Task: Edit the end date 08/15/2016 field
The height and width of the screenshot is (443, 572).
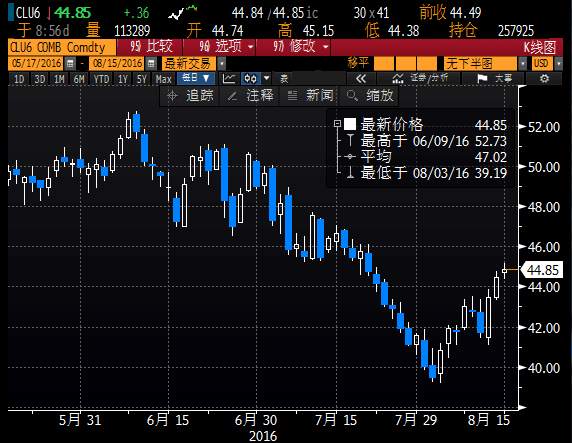Action: pyautogui.click(x=117, y=64)
